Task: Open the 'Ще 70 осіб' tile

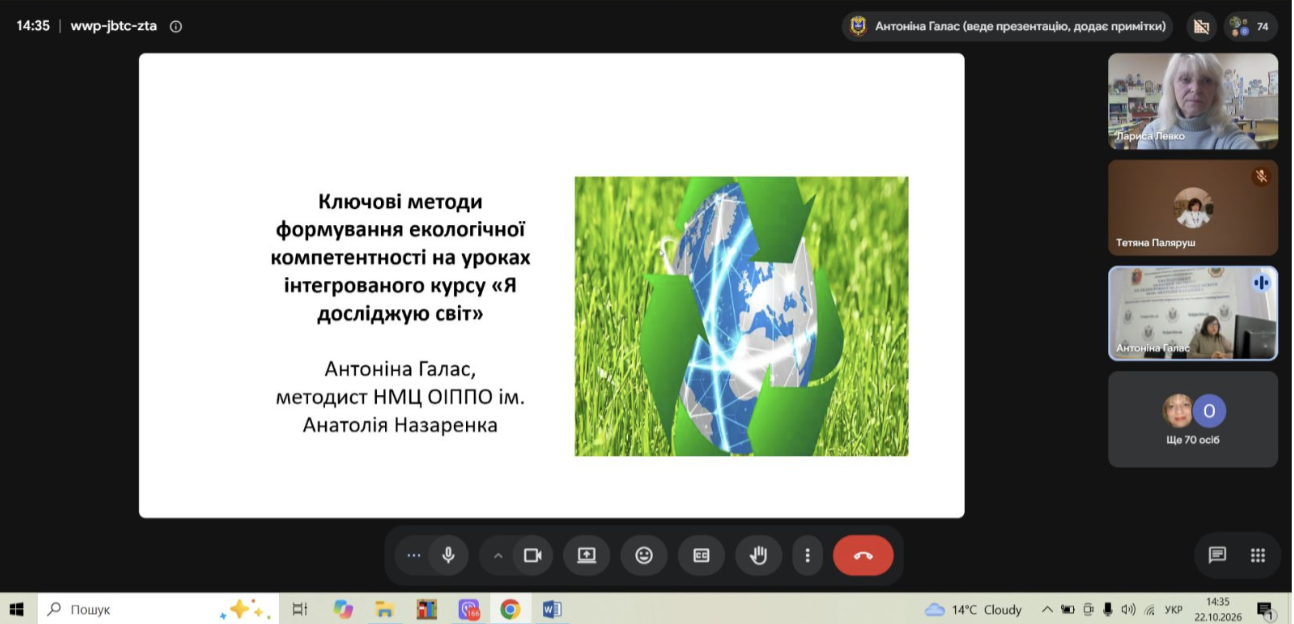Action: [x=1193, y=419]
